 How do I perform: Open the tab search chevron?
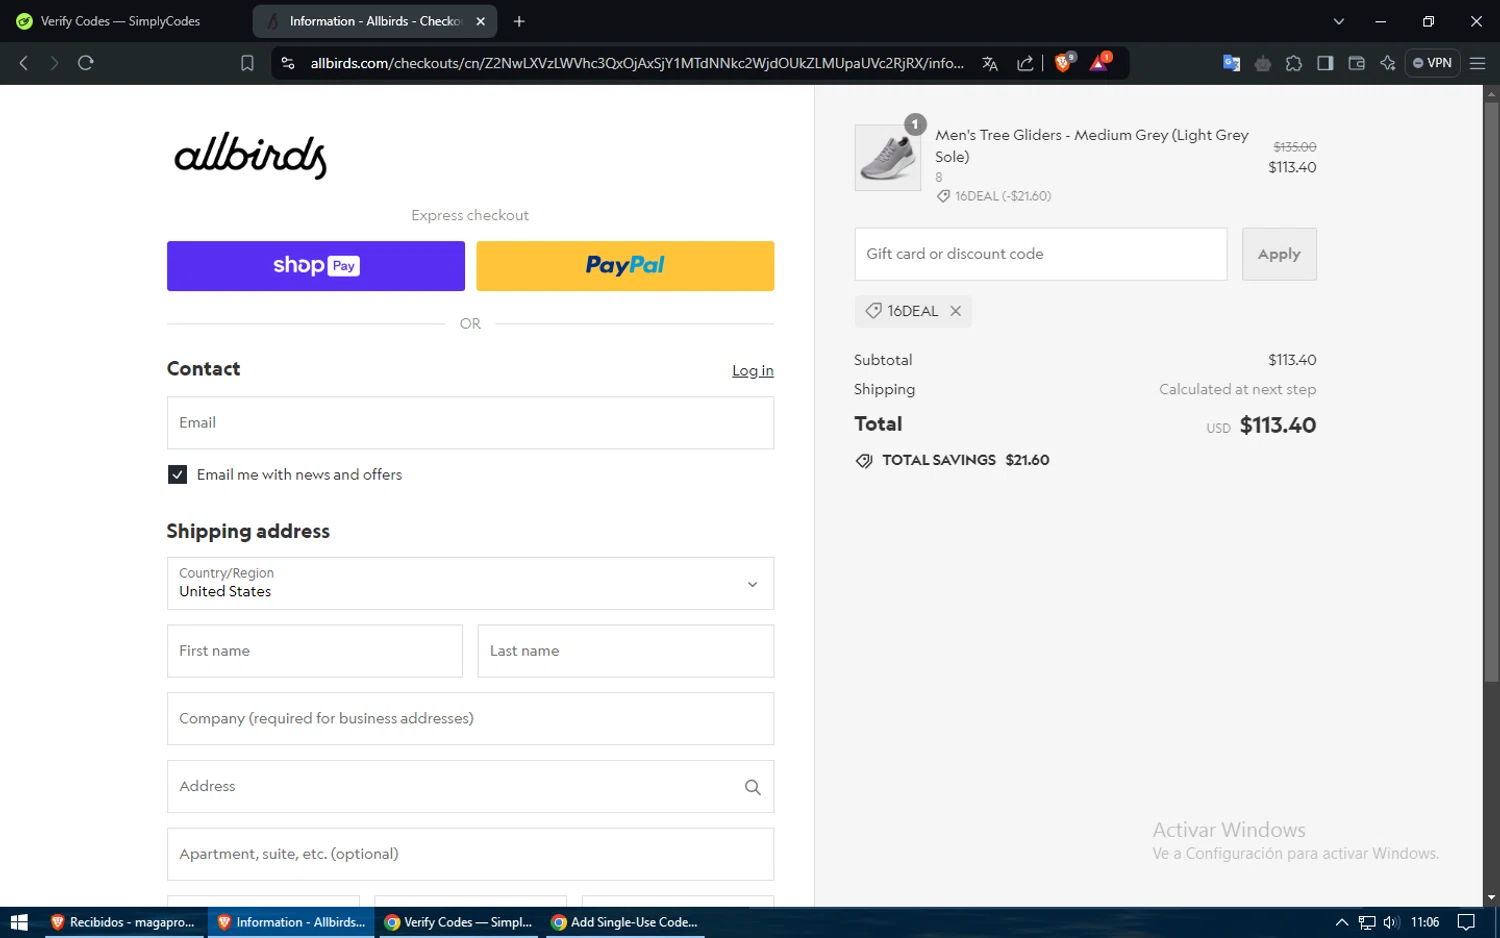pyautogui.click(x=1339, y=21)
